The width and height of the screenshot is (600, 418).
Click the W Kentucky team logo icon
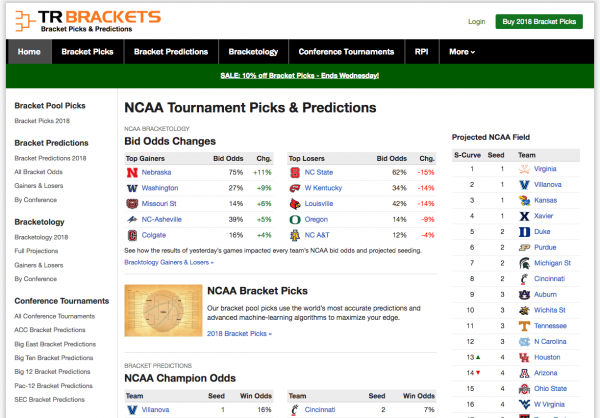coord(295,188)
